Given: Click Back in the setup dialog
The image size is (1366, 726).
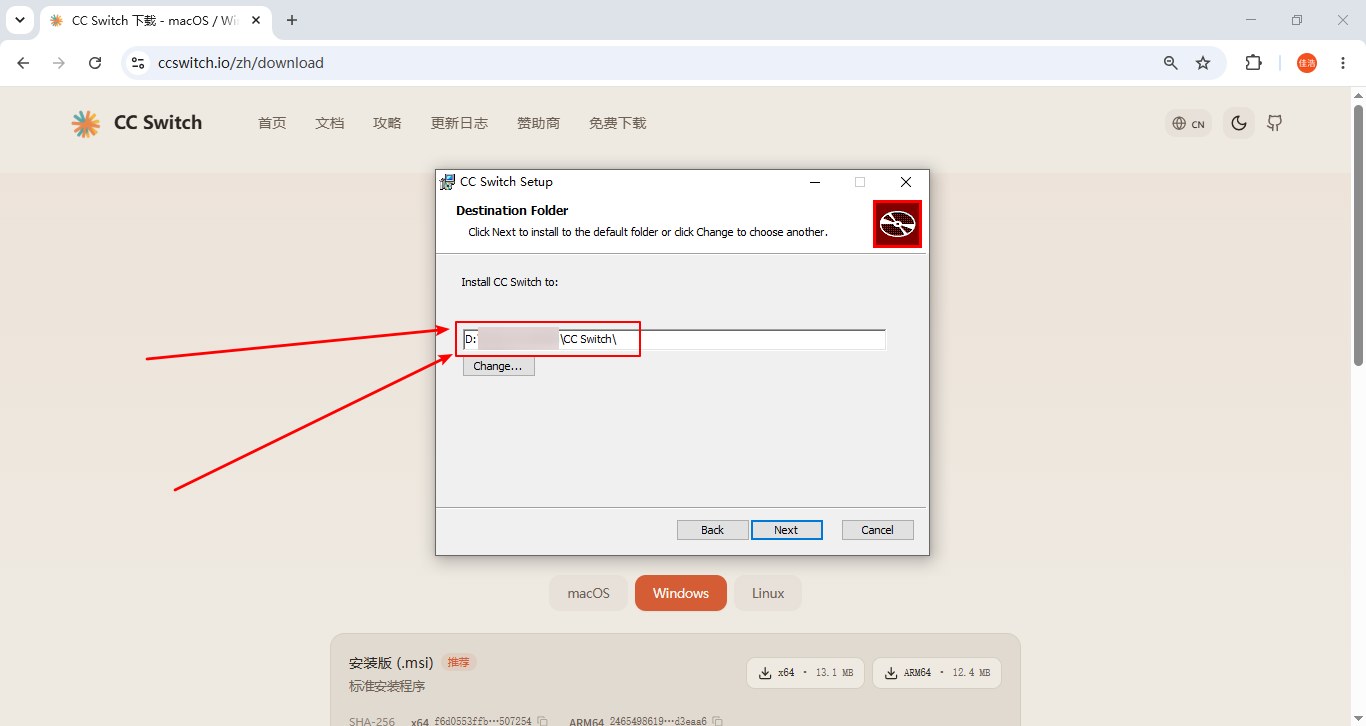Looking at the screenshot, I should (x=713, y=530).
